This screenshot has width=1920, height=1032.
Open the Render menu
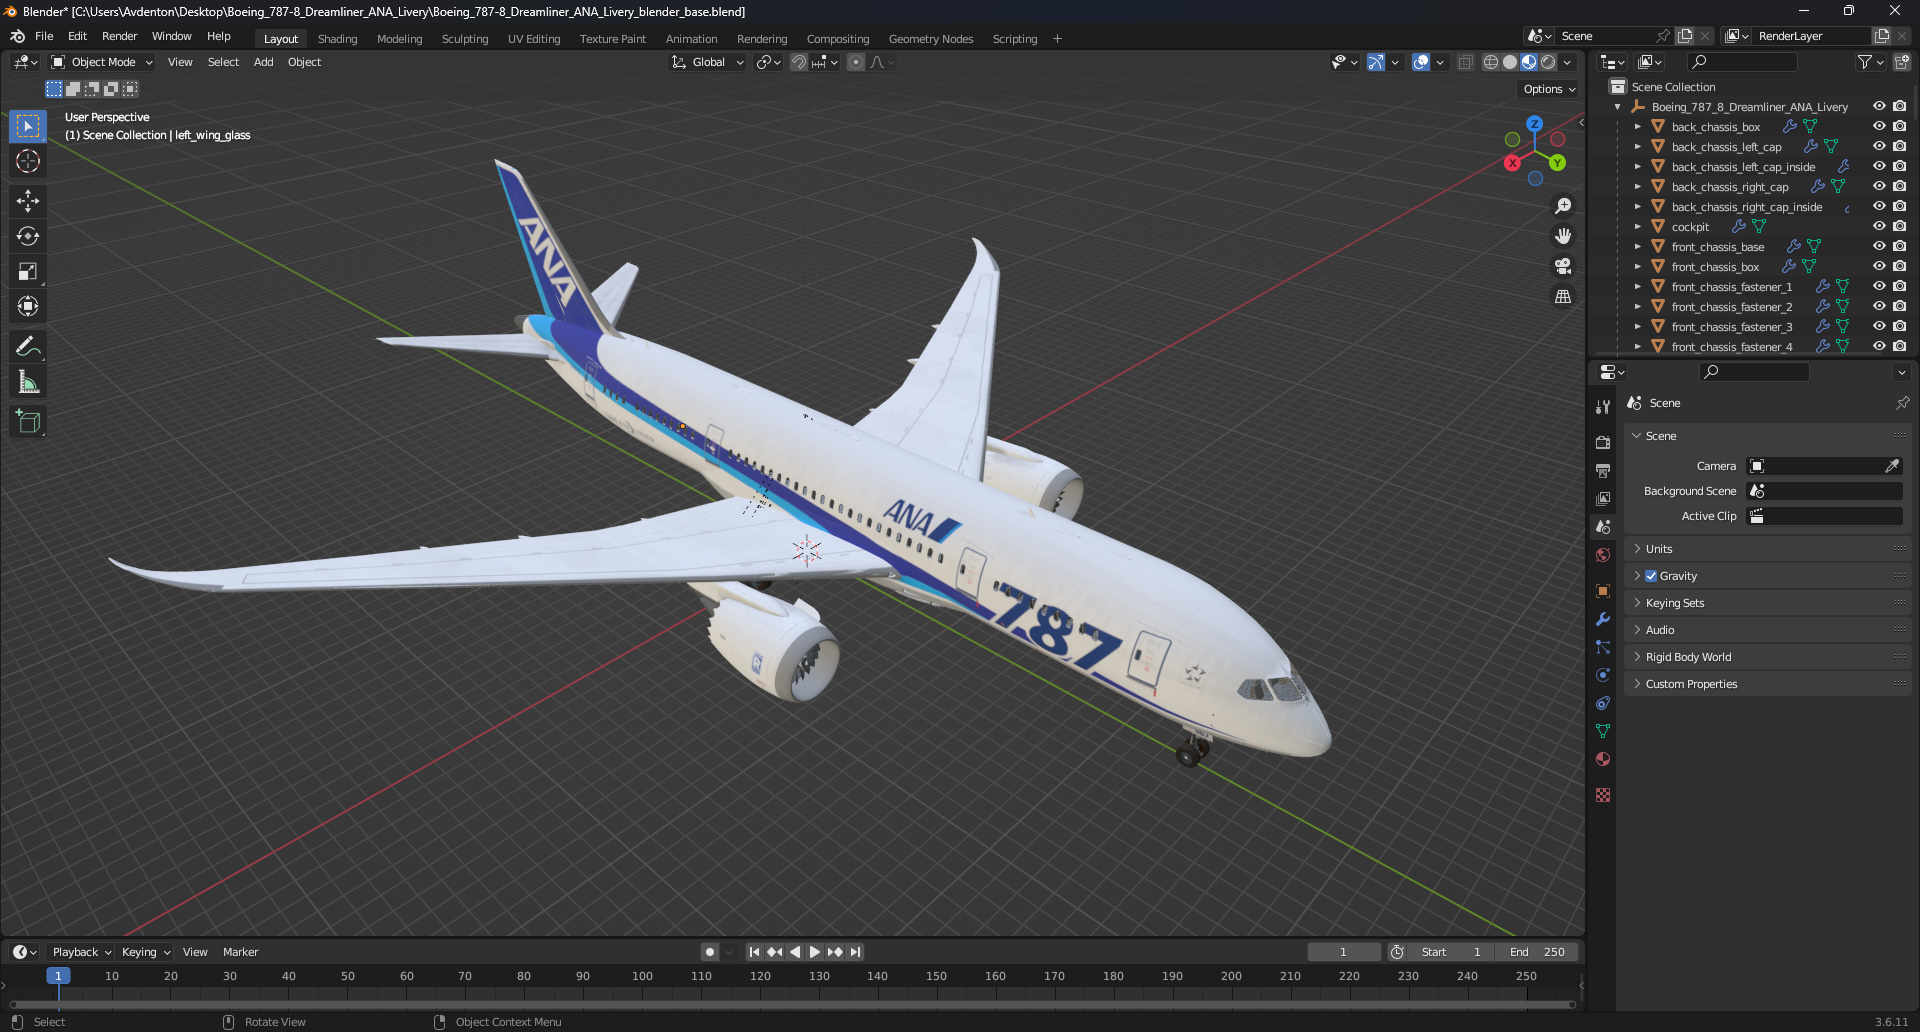coord(119,36)
